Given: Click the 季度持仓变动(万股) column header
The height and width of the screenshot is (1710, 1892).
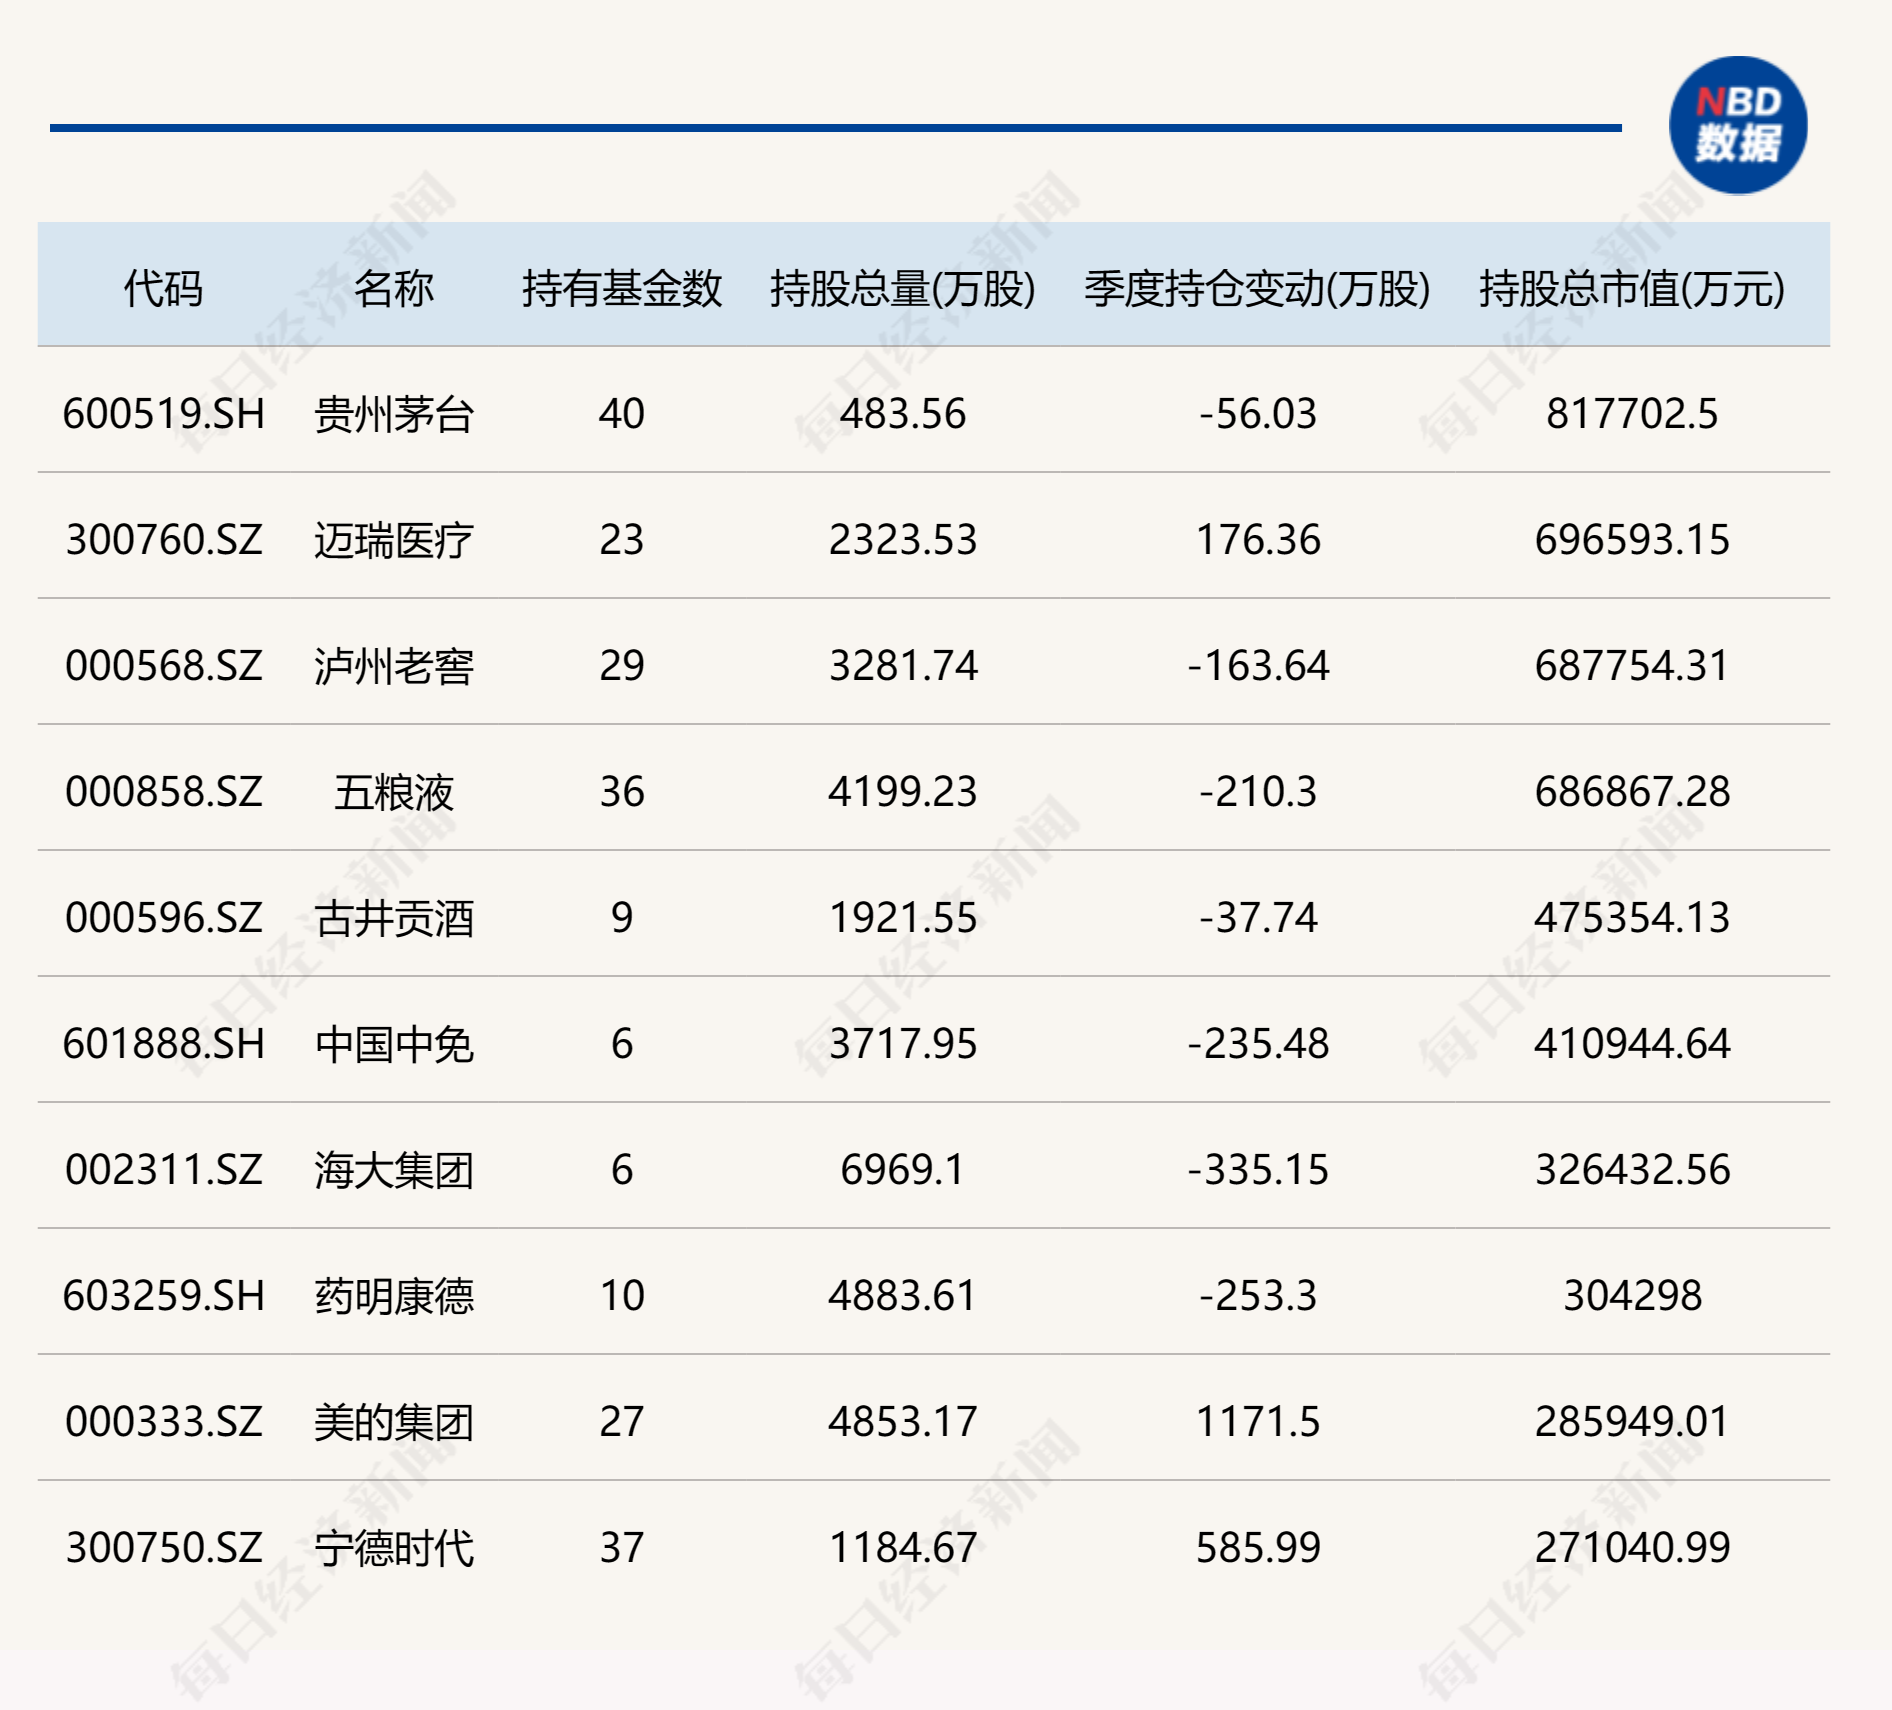Looking at the screenshot, I should pyautogui.click(x=1257, y=289).
